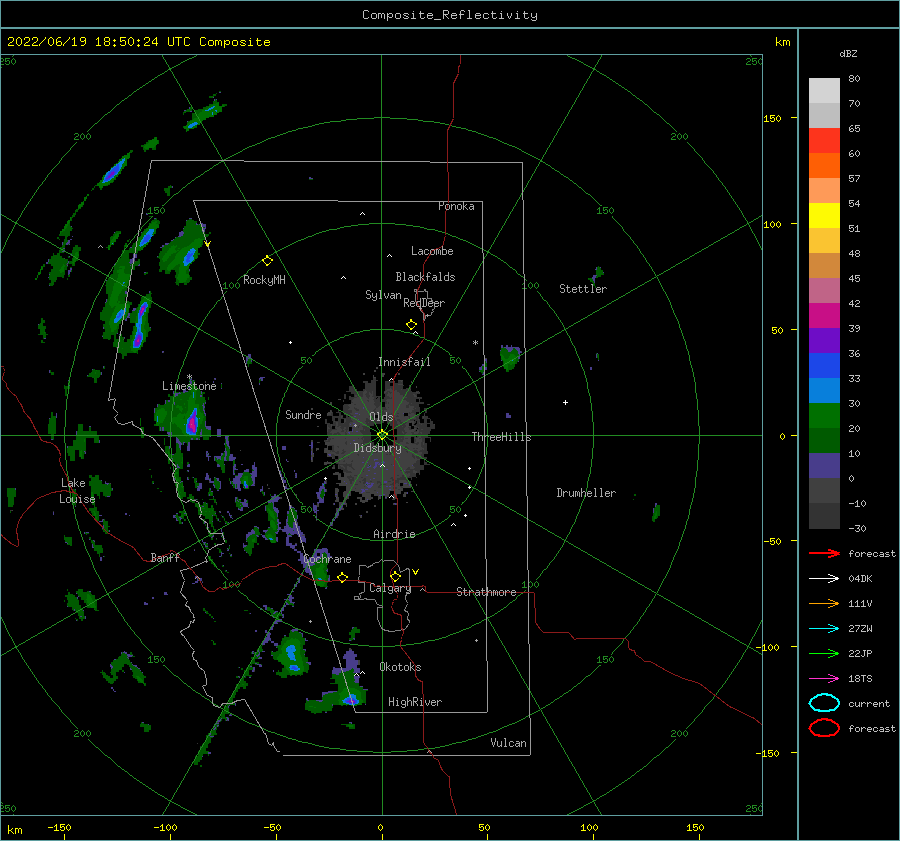Viewport: 900px width, 841px height.
Task: Click the Lake Louise label
Action: click(77, 491)
